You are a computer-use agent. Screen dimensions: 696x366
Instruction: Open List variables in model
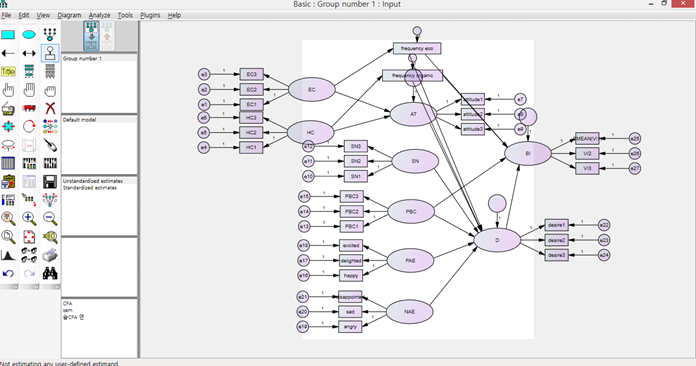click(29, 71)
